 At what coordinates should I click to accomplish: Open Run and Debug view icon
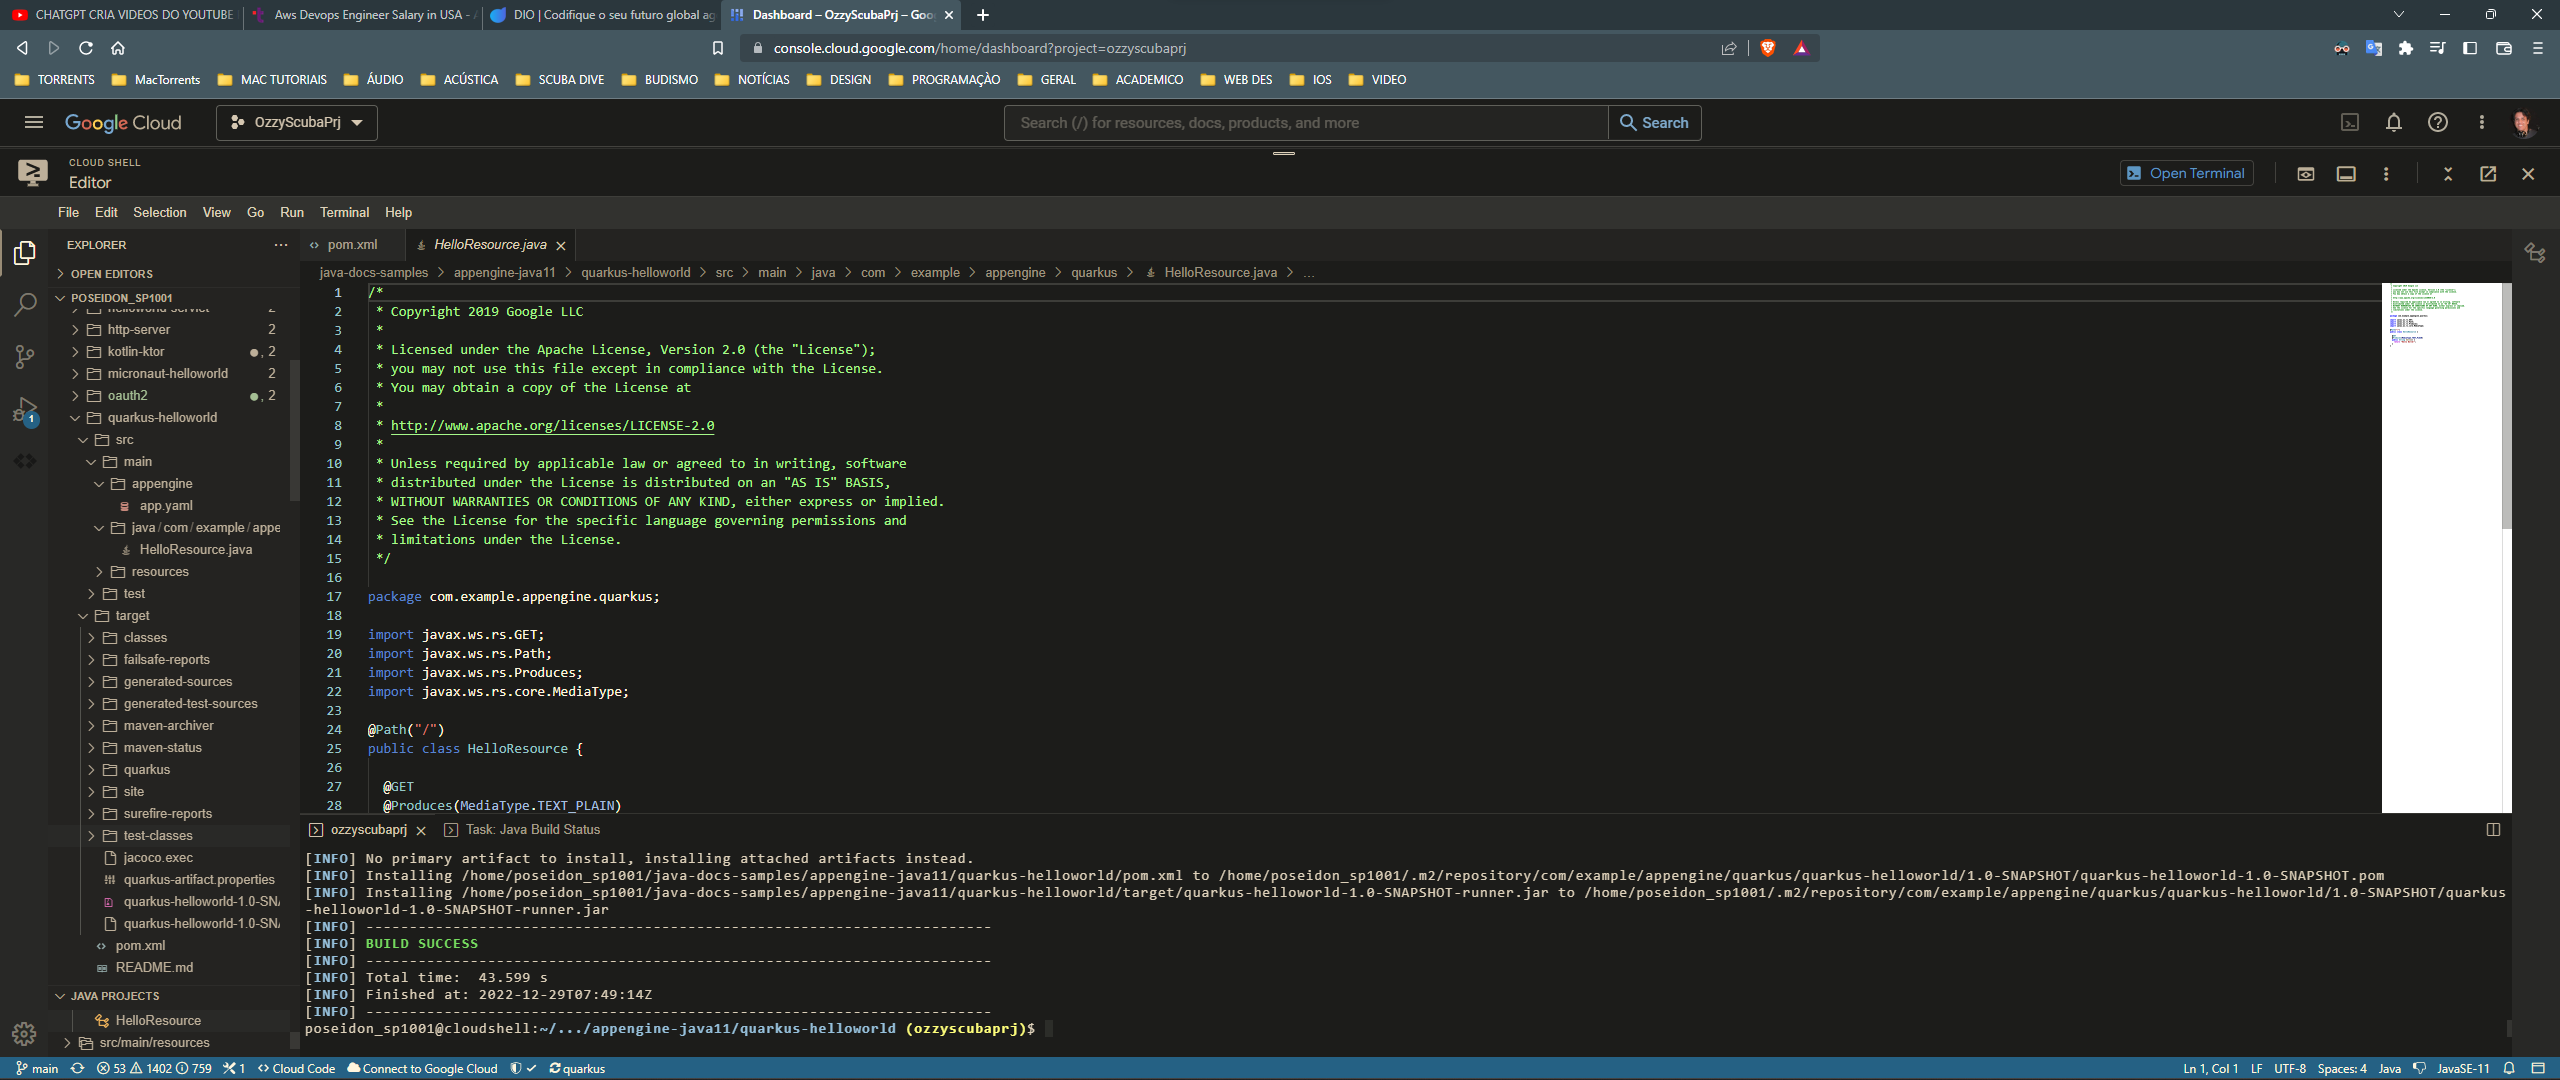coord(25,410)
